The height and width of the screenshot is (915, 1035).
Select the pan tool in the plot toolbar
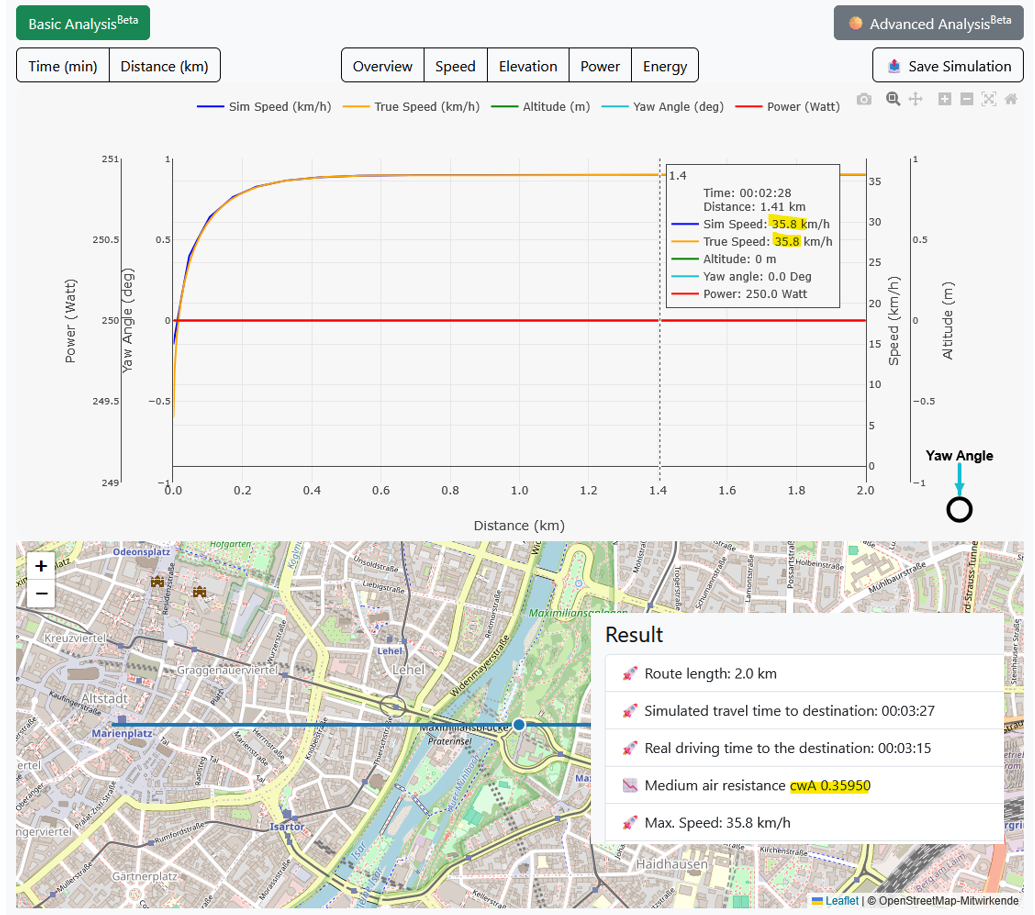(916, 99)
